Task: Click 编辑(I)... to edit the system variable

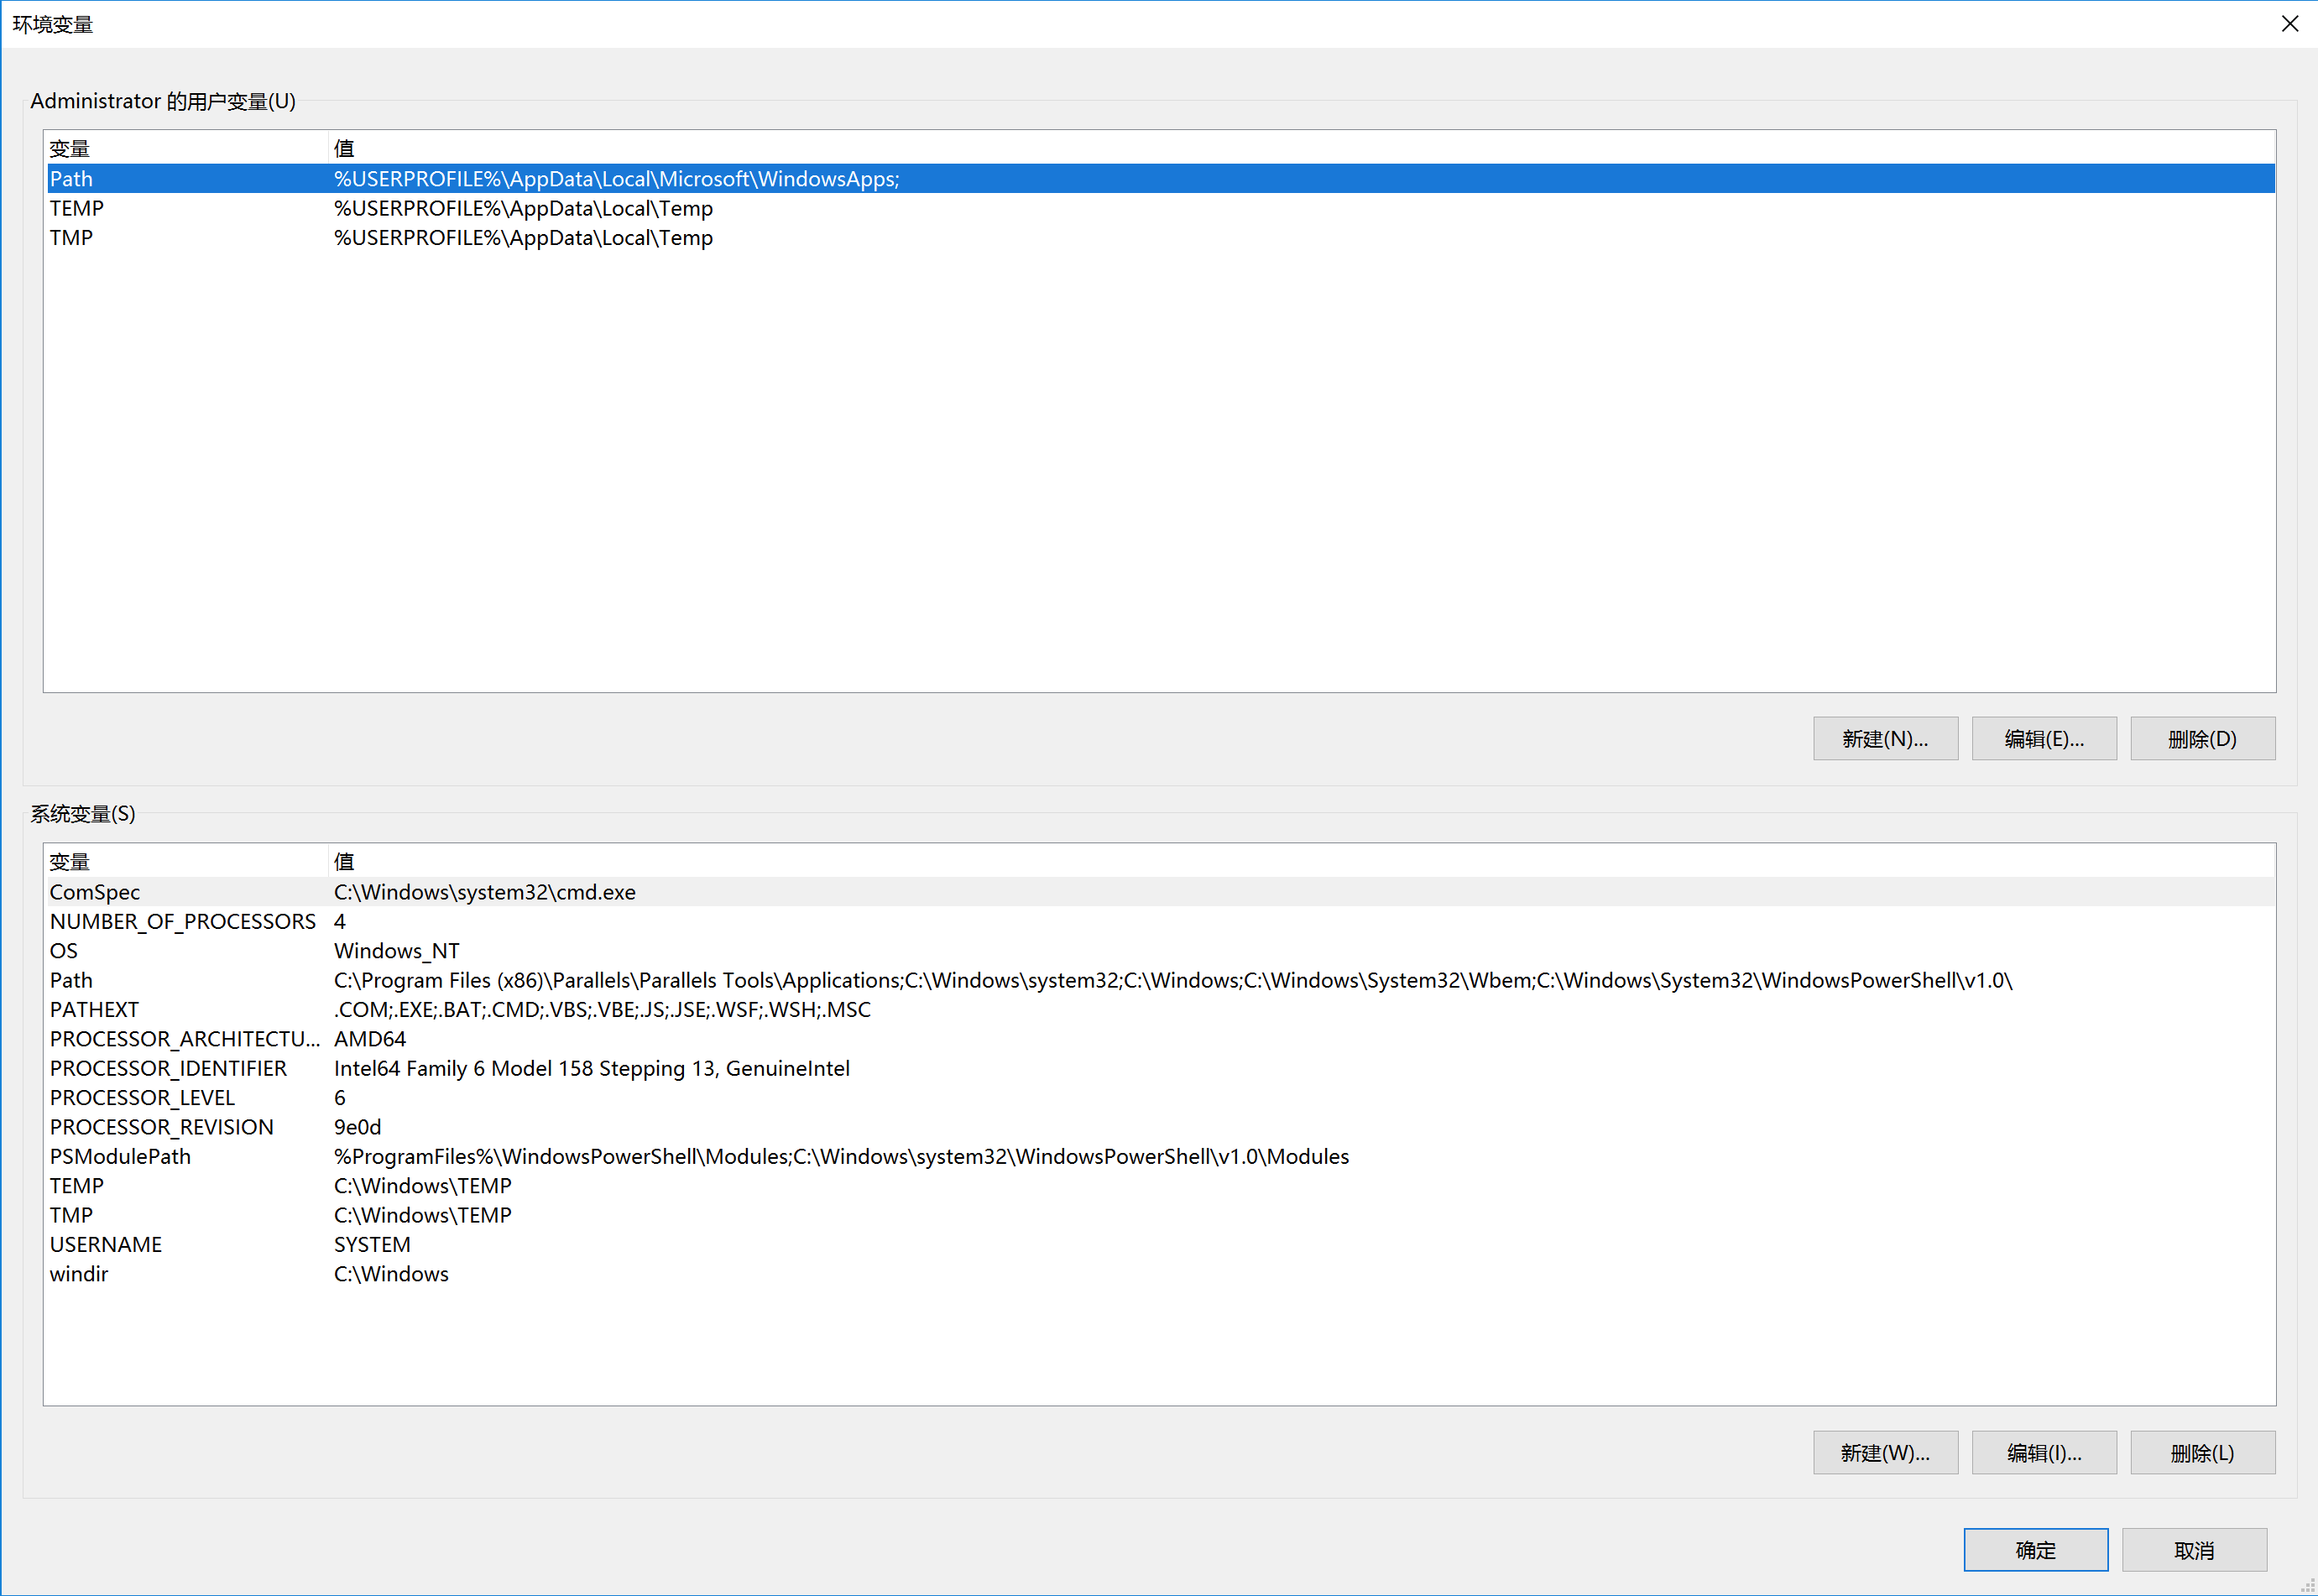Action: coord(2043,1453)
